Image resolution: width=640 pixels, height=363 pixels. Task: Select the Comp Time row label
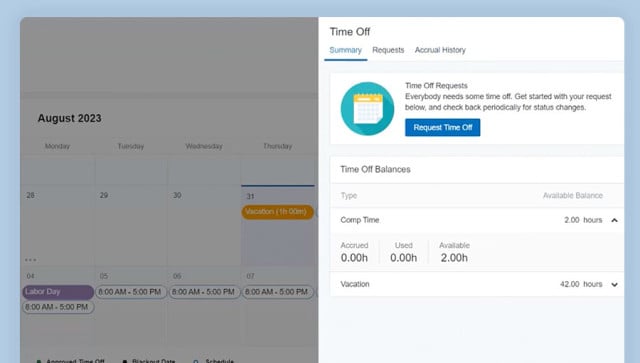[360, 220]
